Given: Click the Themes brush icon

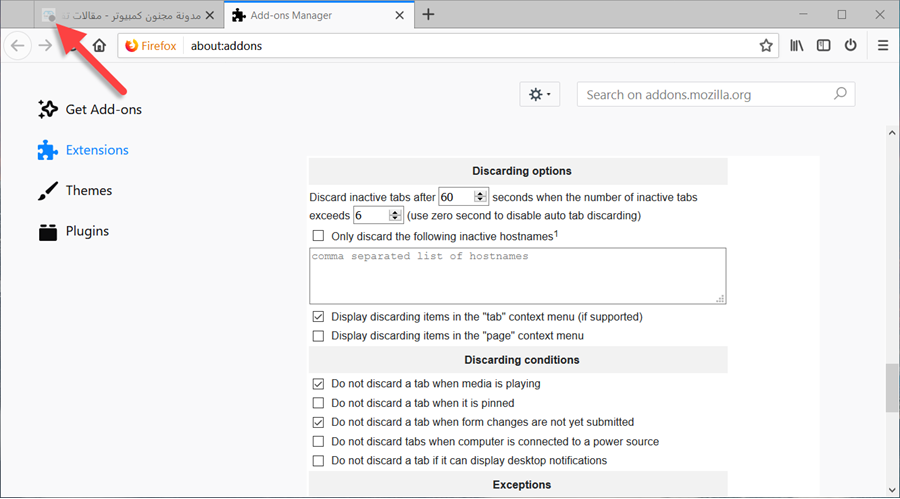Looking at the screenshot, I should [48, 191].
